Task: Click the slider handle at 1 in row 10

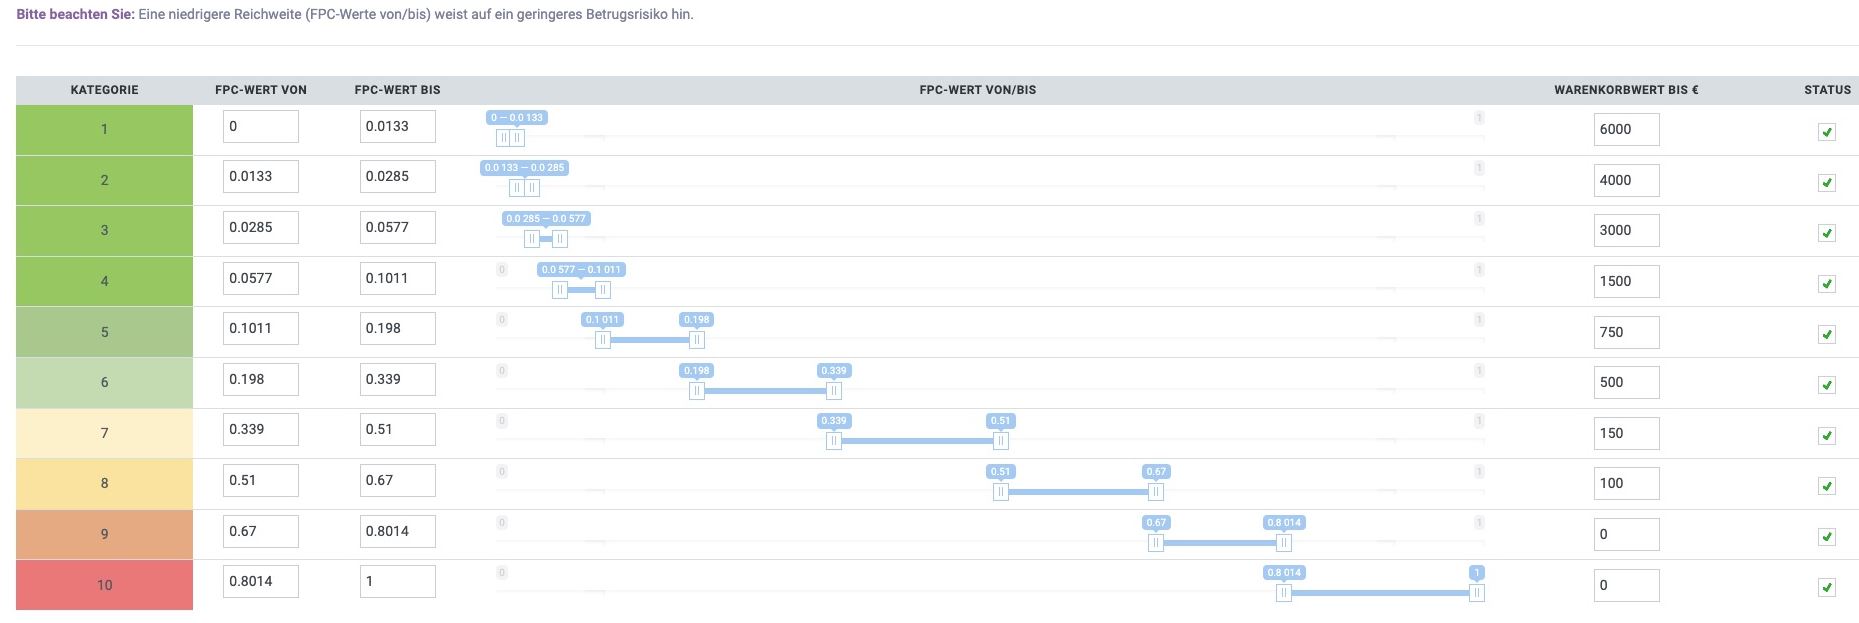Action: [x=1477, y=593]
